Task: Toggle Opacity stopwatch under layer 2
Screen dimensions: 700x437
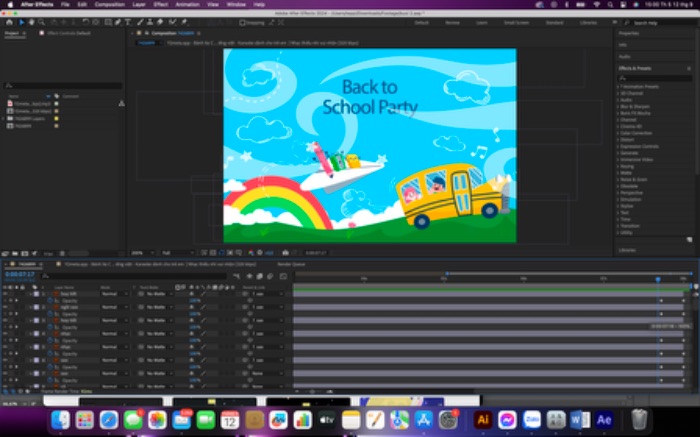Action: point(50,314)
